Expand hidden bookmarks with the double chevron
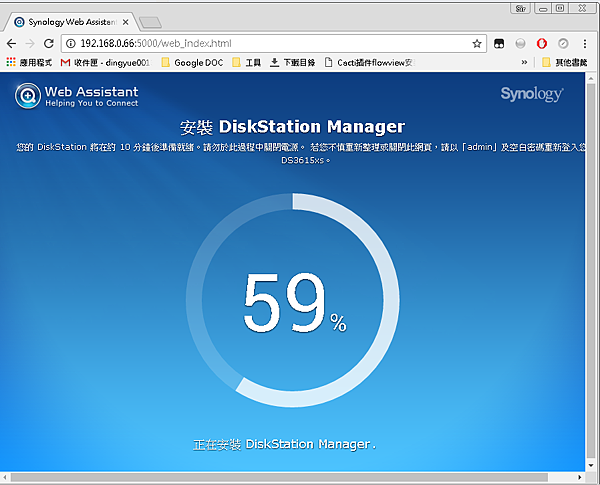 tap(524, 62)
